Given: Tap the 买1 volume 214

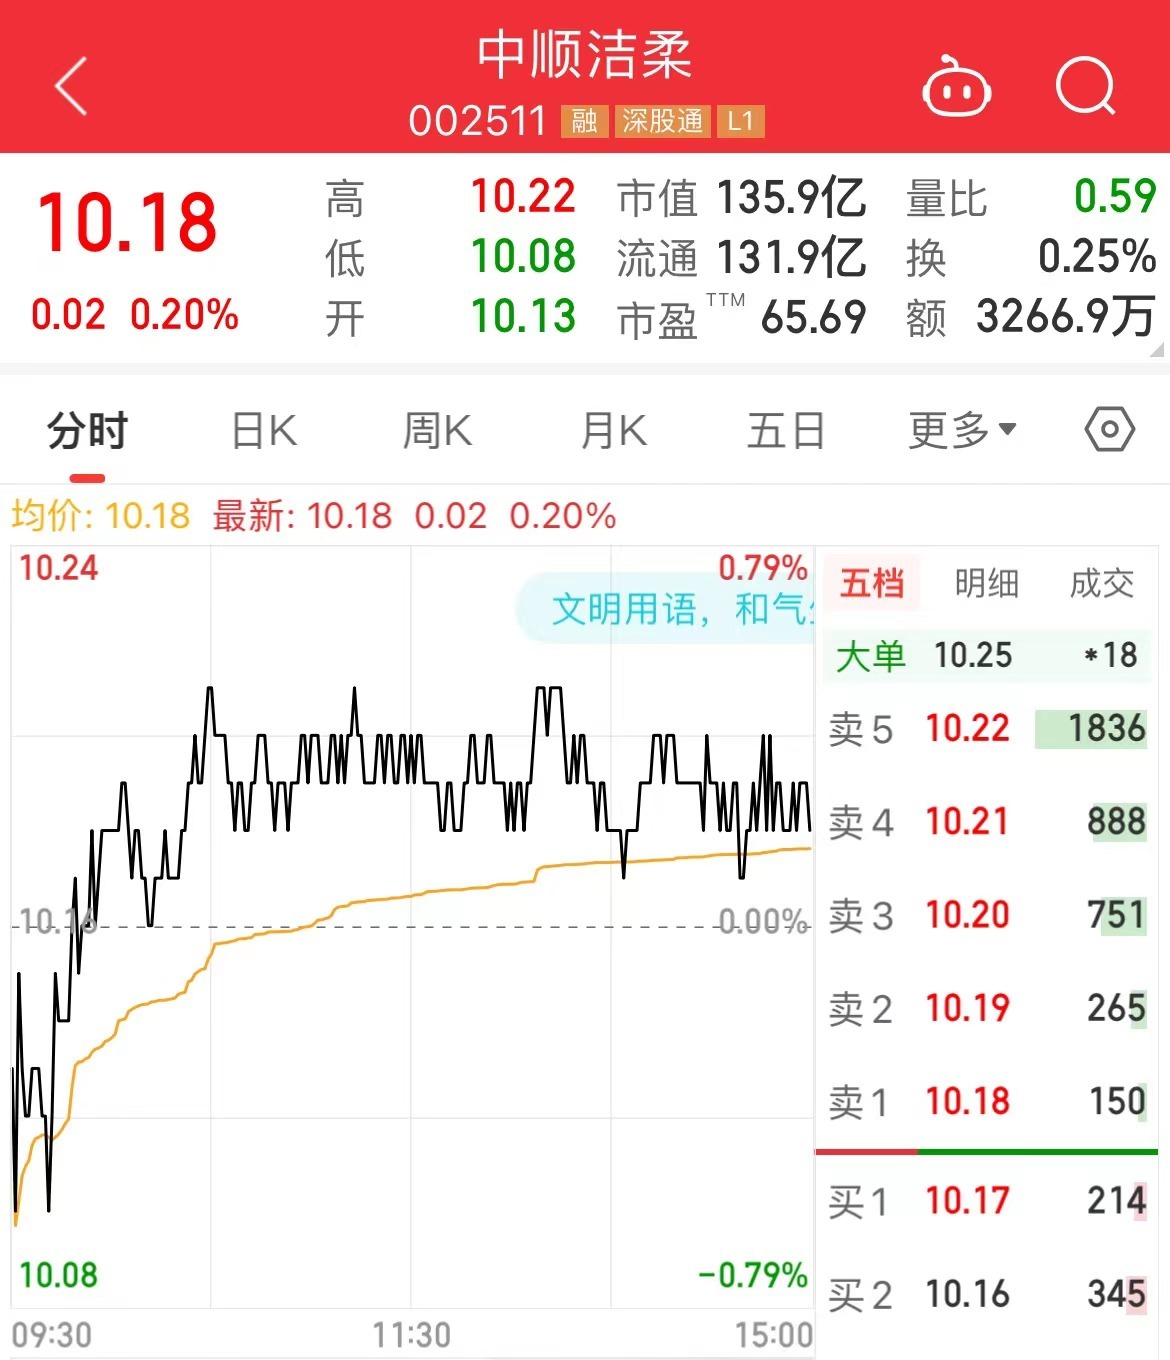Looking at the screenshot, I should coord(1116,1200).
